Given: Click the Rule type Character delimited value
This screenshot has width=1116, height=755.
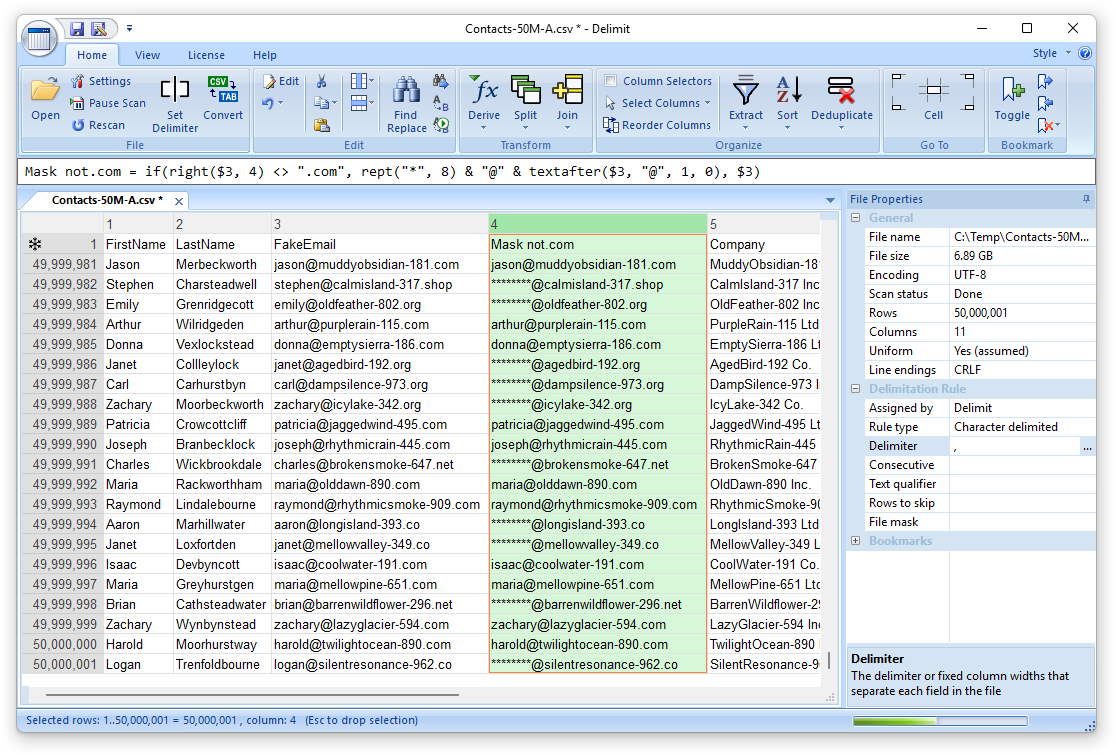Looking at the screenshot, I should [1022, 428].
